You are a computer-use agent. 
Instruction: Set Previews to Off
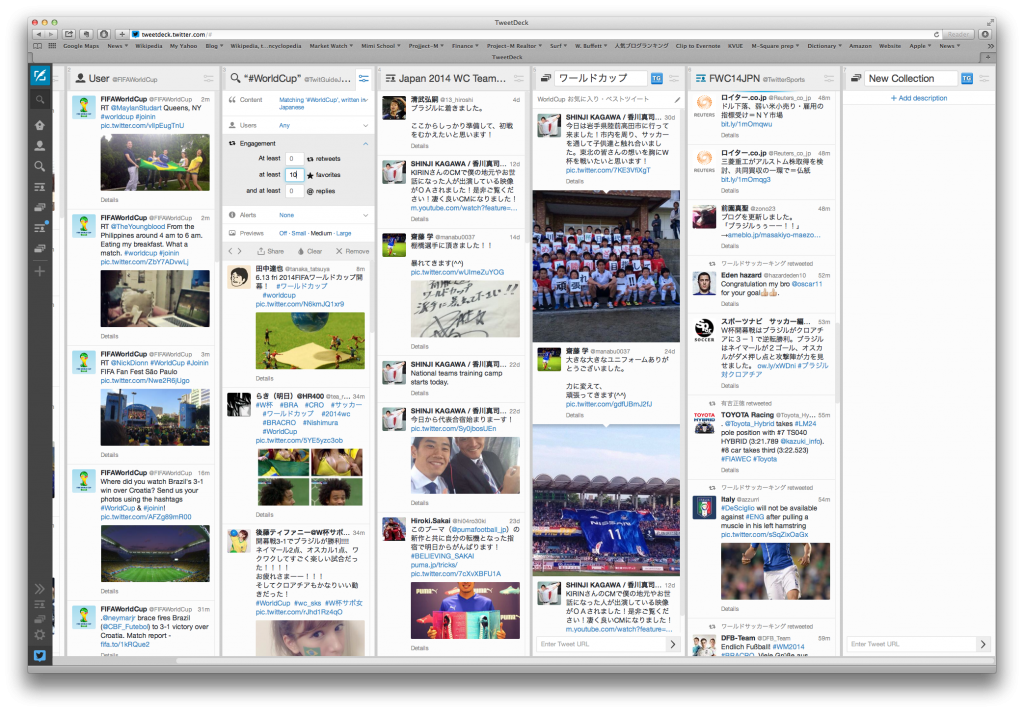pos(283,233)
